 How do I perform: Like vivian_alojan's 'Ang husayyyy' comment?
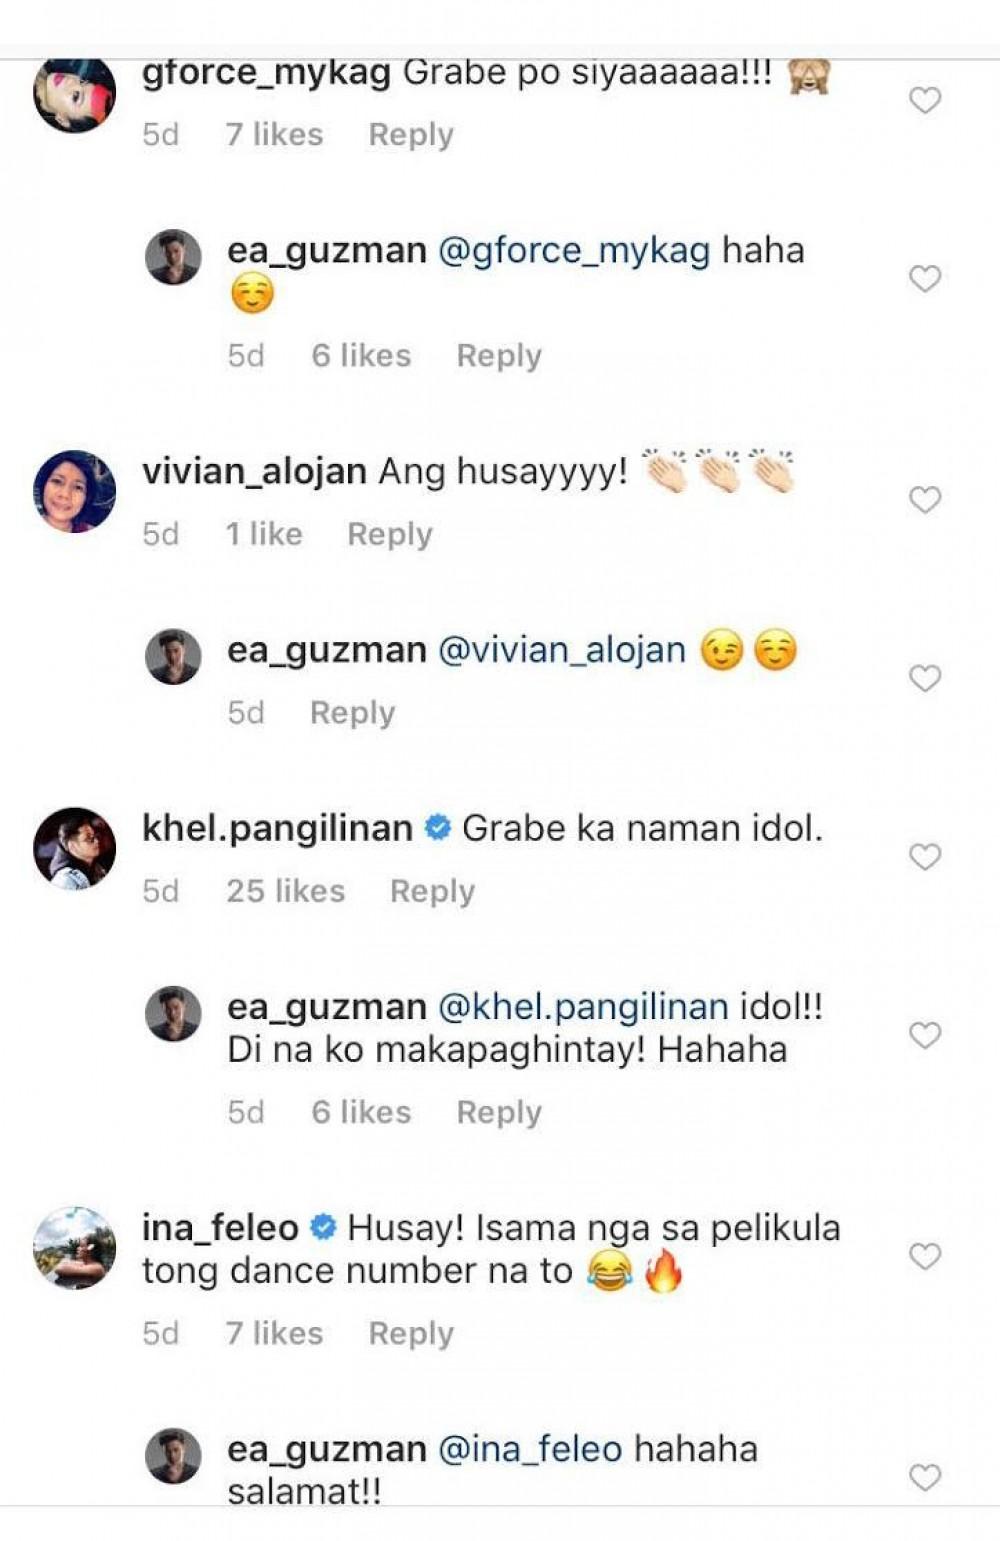pos(925,499)
